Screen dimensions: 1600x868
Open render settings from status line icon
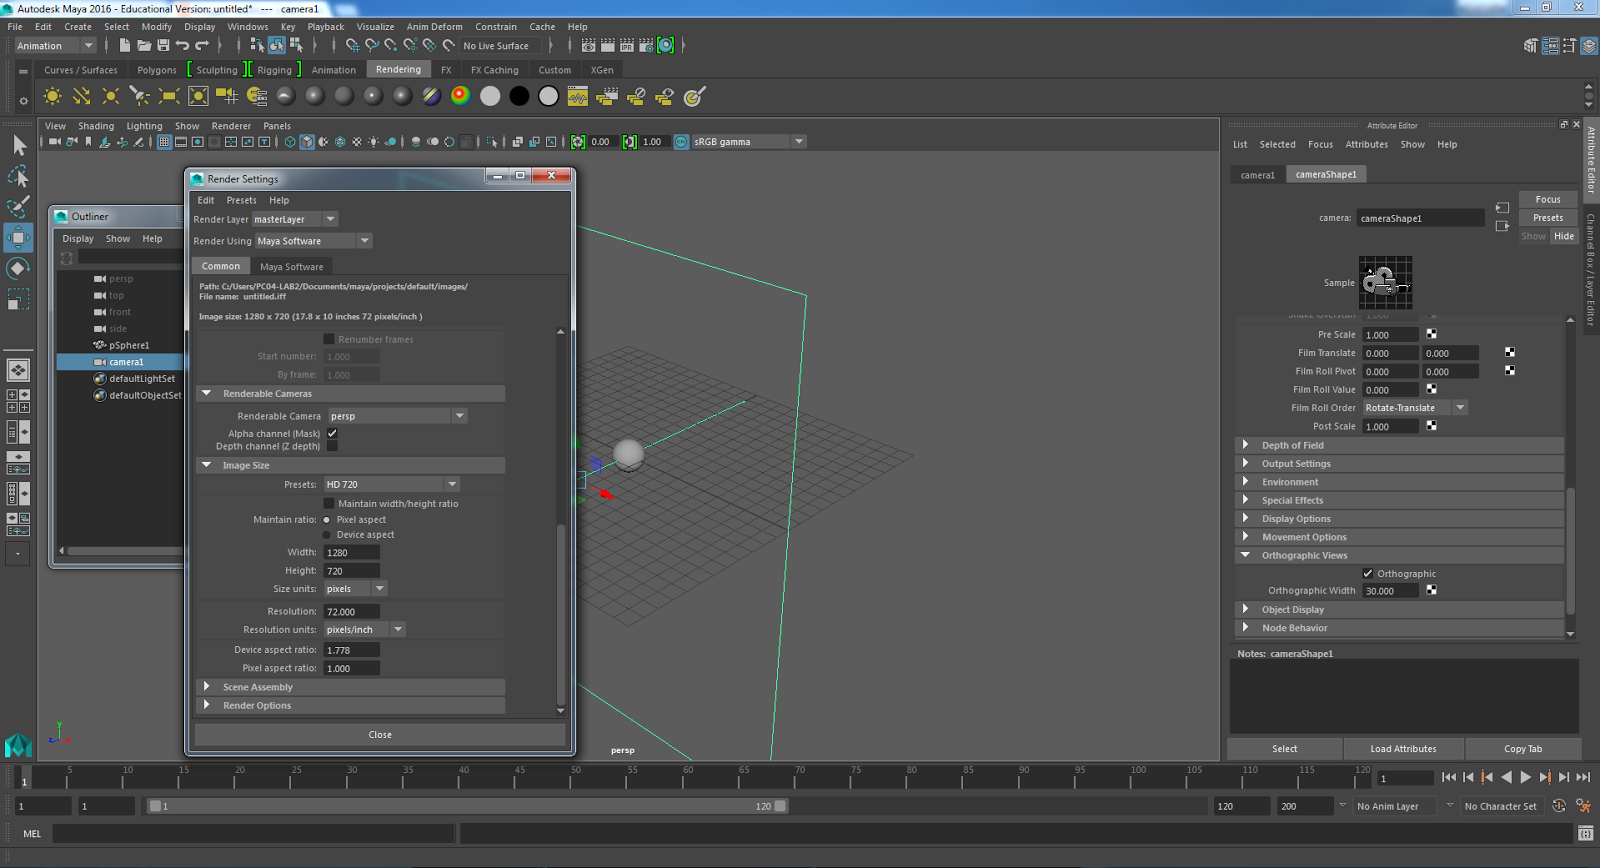pos(646,46)
